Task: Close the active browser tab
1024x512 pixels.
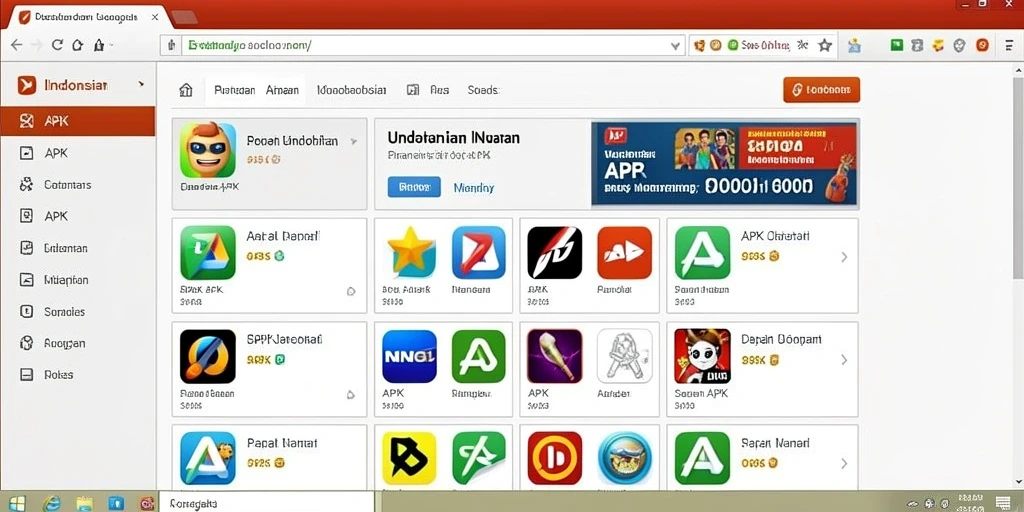Action: (155, 17)
